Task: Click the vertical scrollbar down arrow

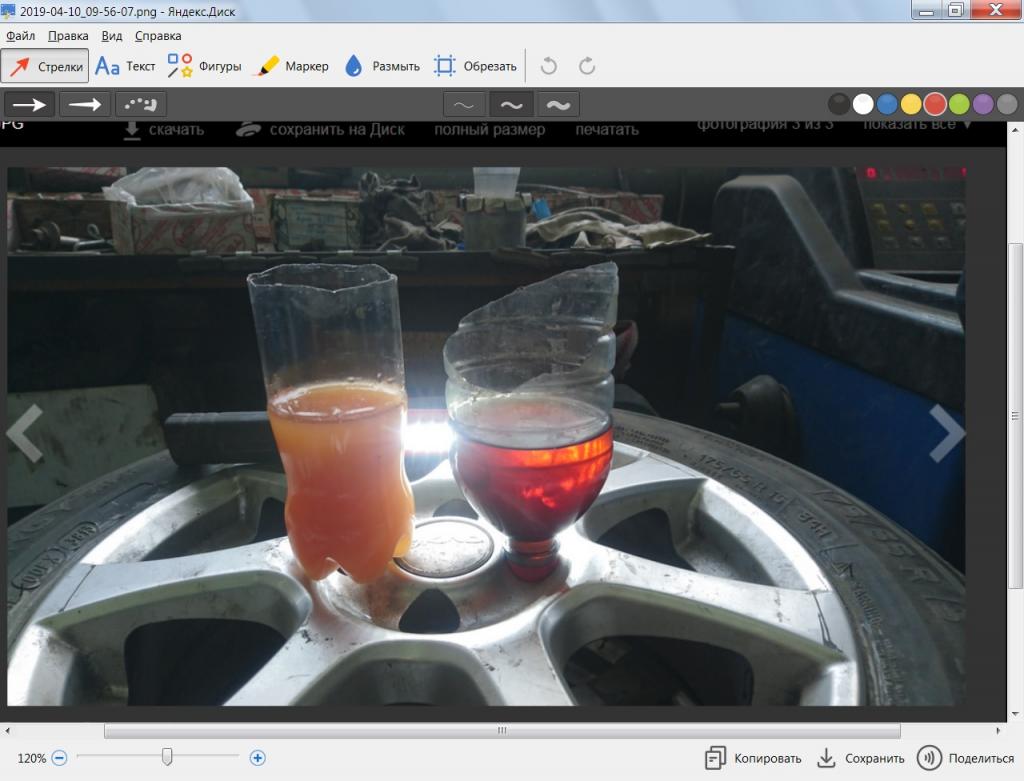Action: (x=1015, y=714)
